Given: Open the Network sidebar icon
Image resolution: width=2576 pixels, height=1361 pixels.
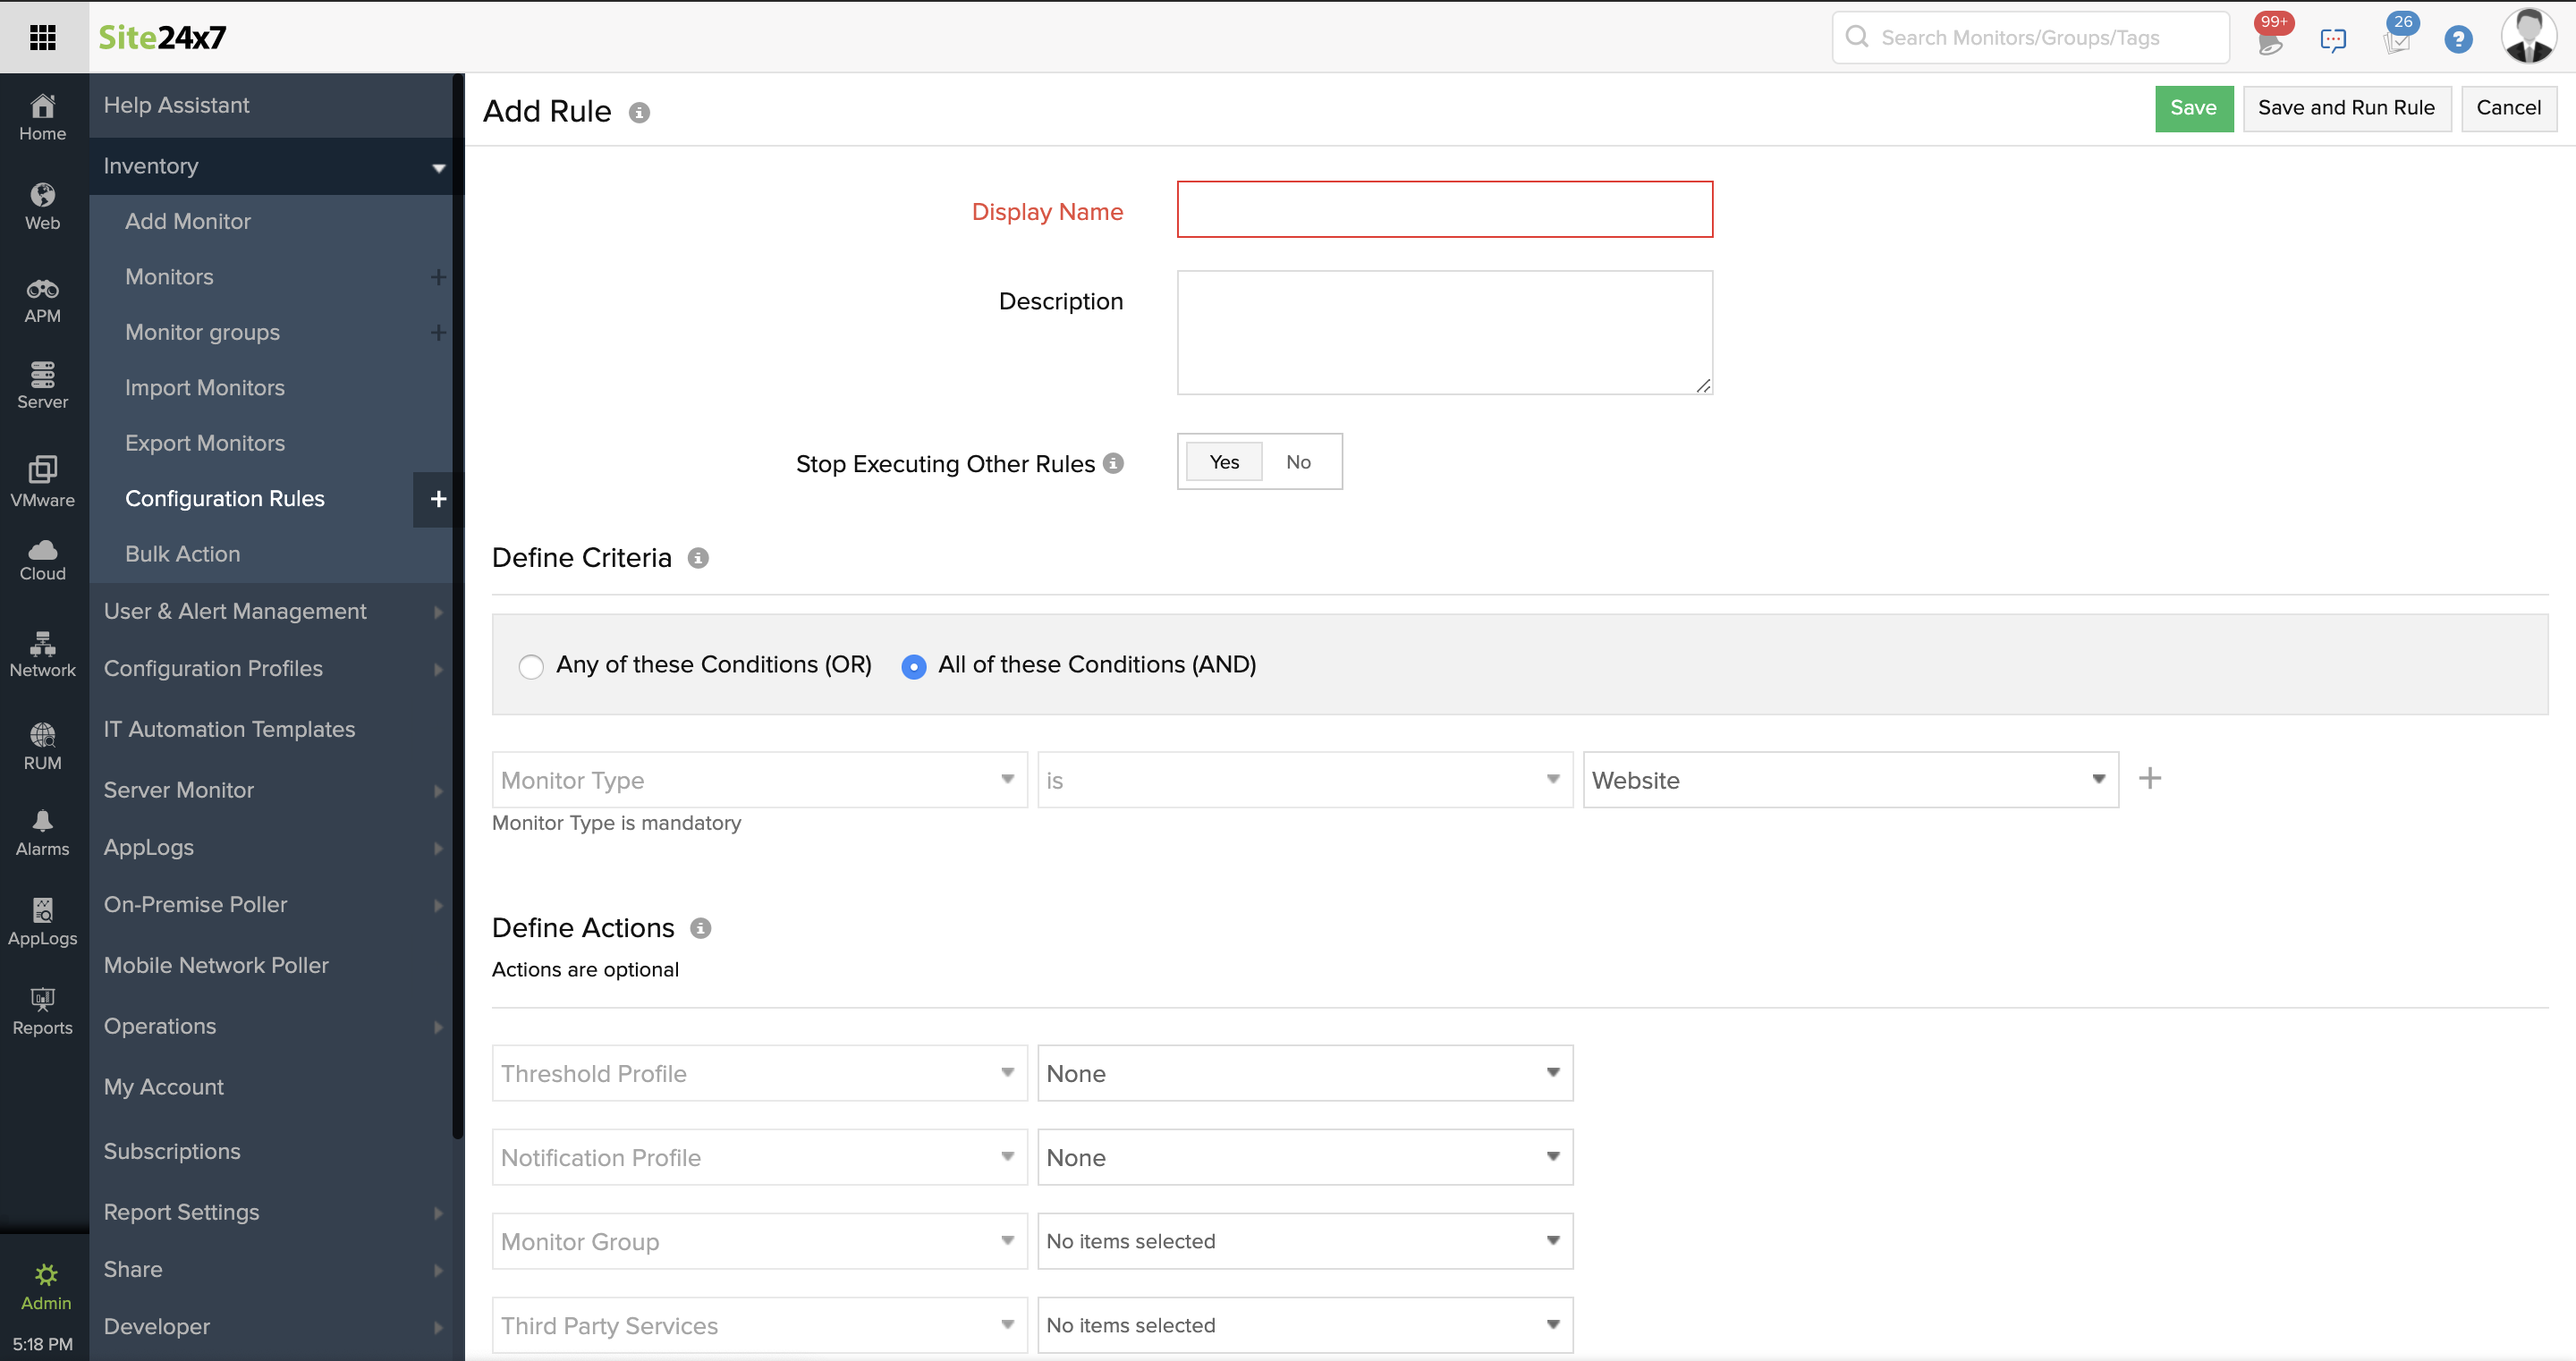Looking at the screenshot, I should (x=42, y=643).
